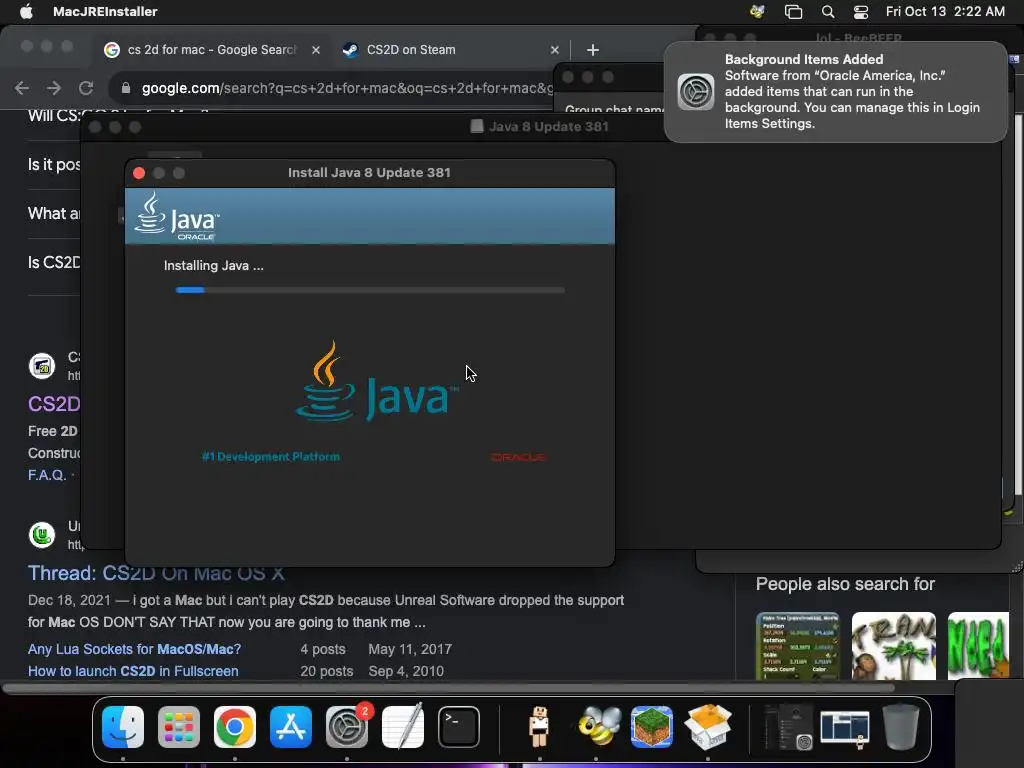This screenshot has height=768, width=1024.
Task: Open 'How to launch CS2D in Fullscreen' link
Action: [133, 671]
